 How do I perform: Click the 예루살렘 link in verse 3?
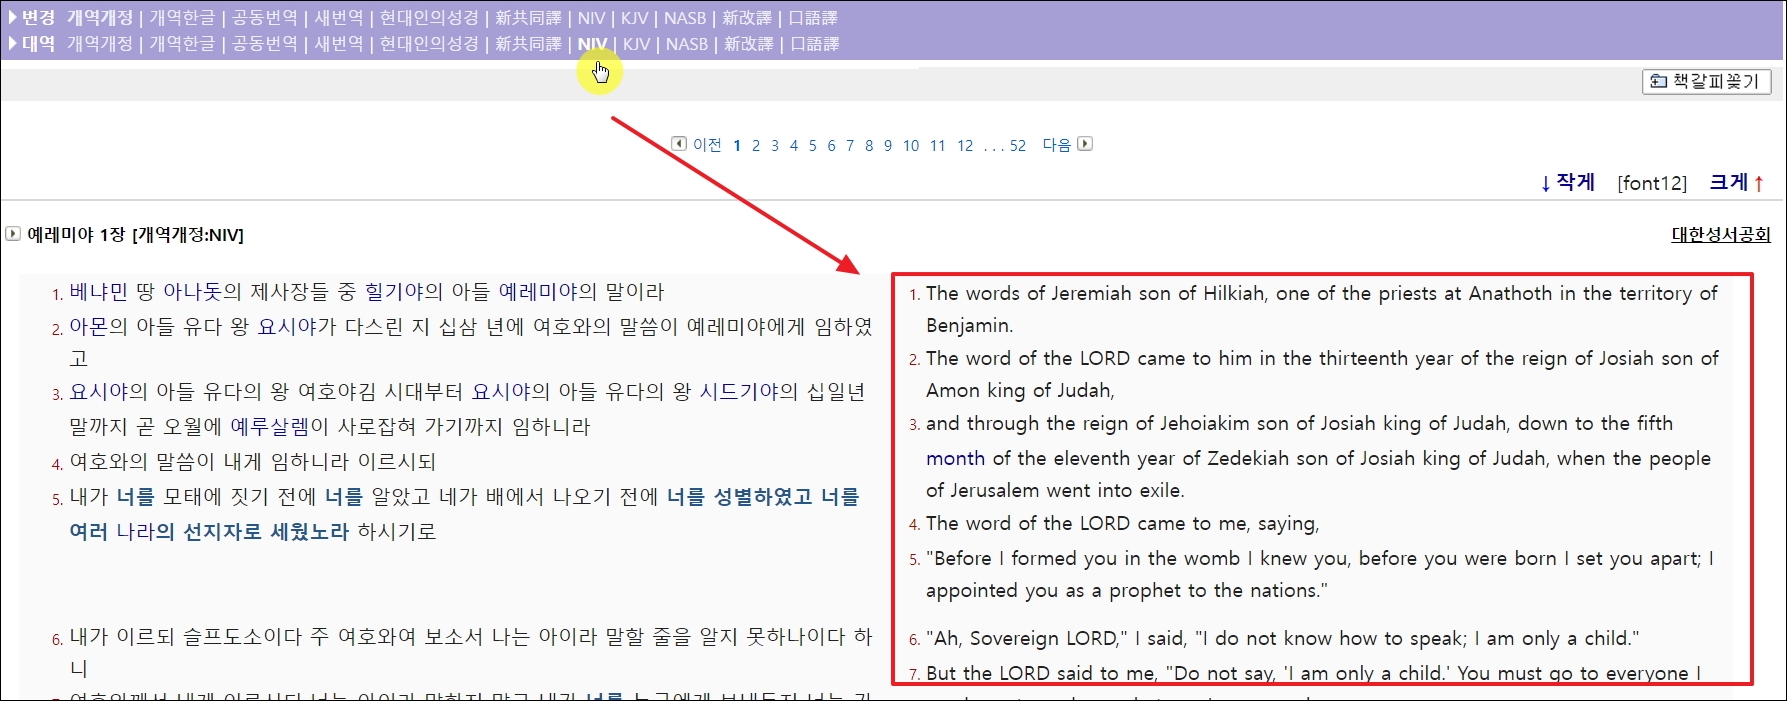point(269,427)
